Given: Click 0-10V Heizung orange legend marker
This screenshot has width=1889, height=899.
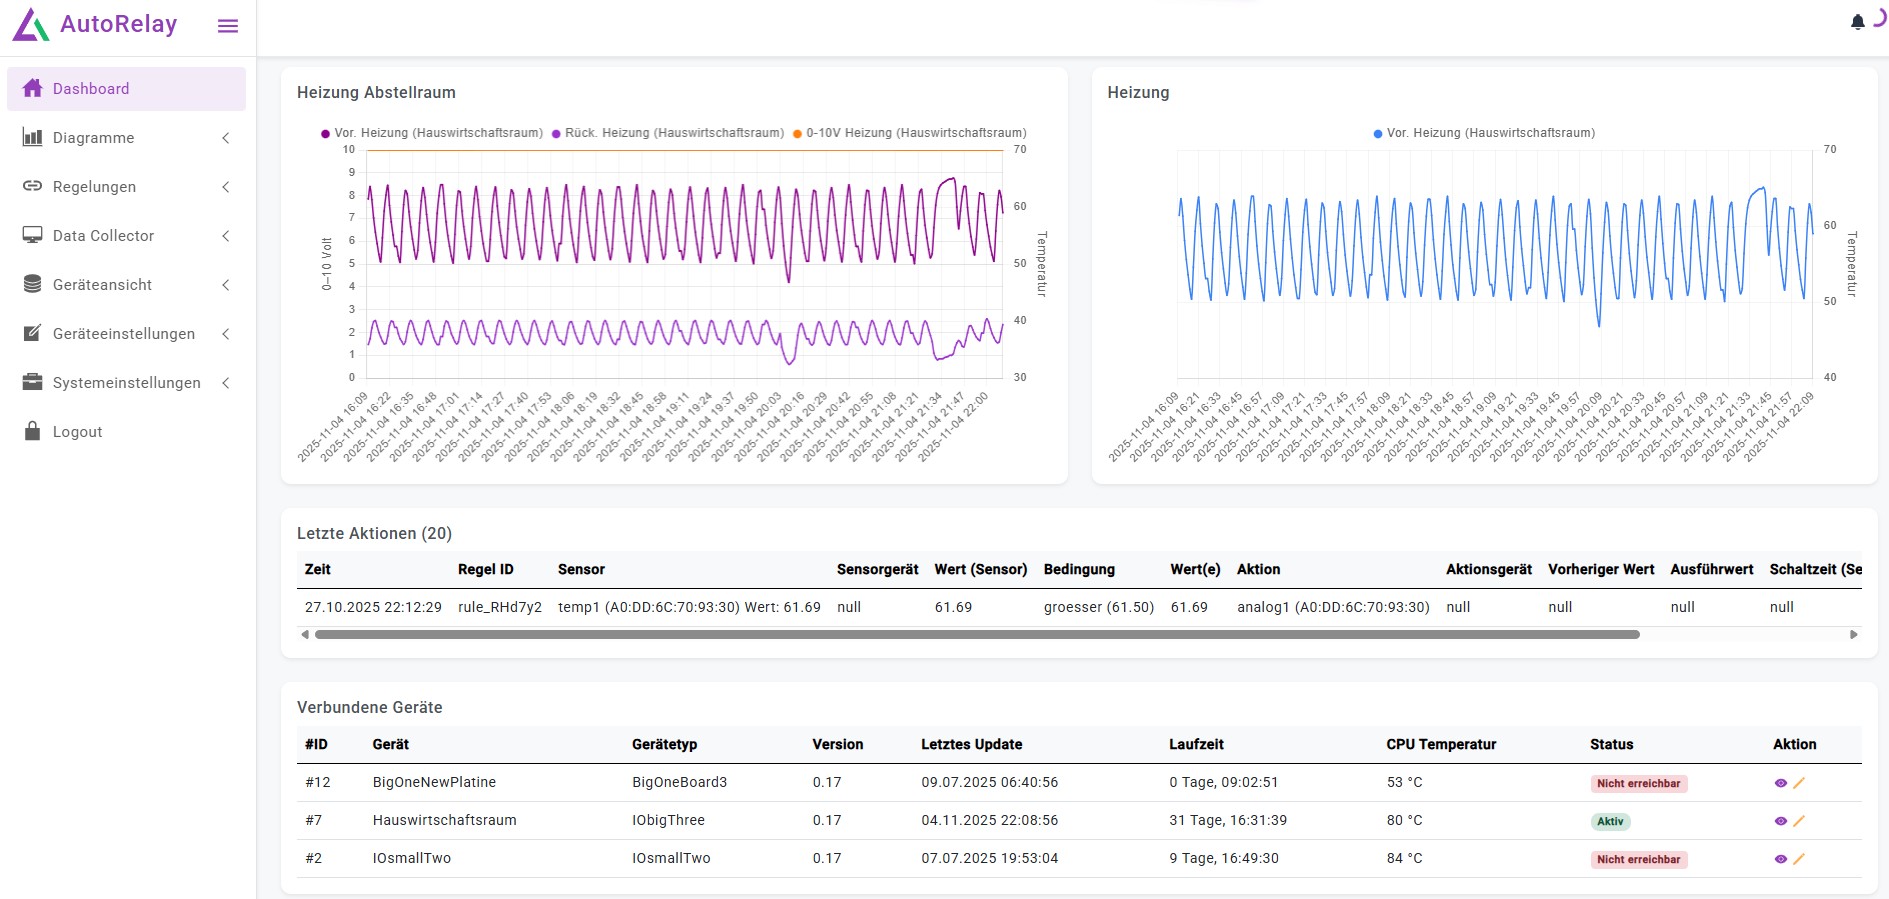Looking at the screenshot, I should pyautogui.click(x=797, y=134).
